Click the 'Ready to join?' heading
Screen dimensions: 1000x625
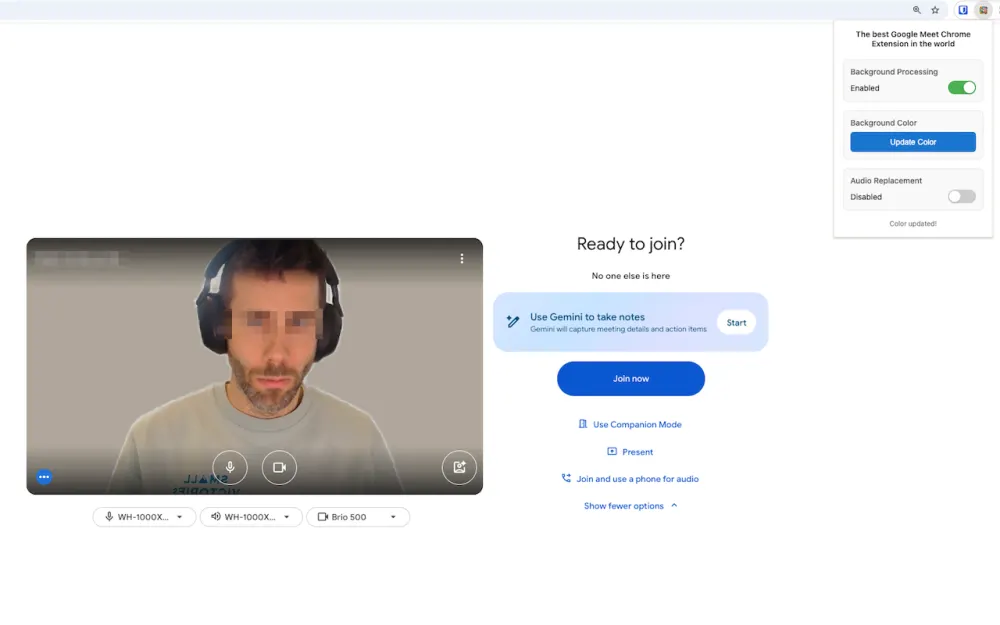[x=631, y=244]
